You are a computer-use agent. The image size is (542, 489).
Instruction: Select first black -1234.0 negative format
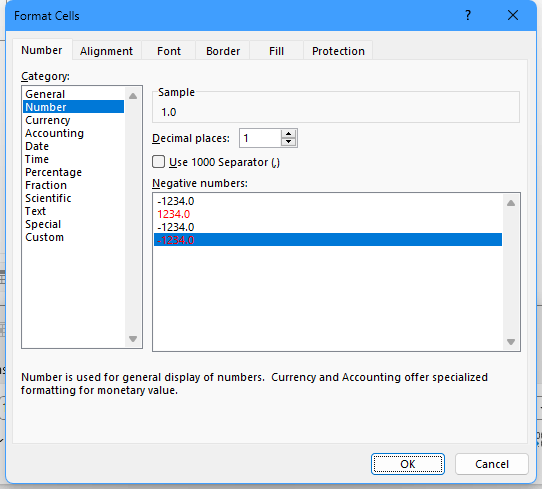[x=328, y=201]
